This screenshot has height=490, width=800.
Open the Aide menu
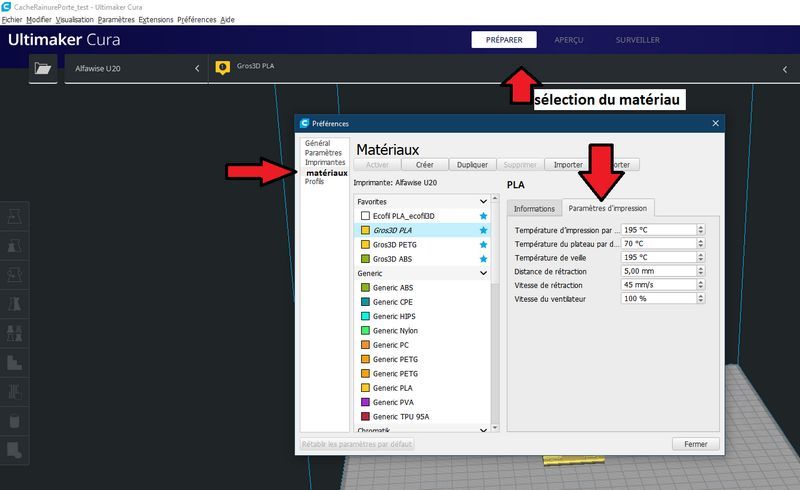point(227,20)
